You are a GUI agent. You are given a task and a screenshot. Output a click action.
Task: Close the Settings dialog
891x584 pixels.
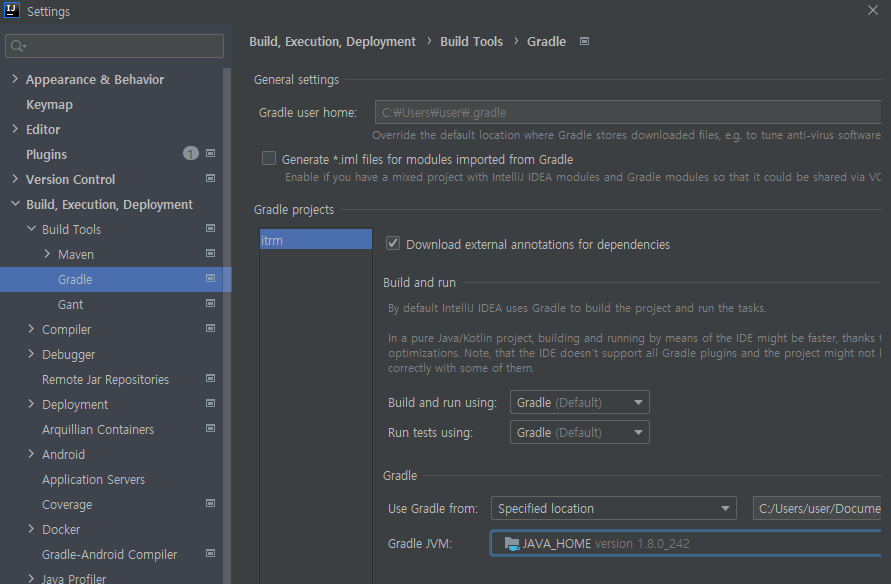pyautogui.click(x=873, y=10)
